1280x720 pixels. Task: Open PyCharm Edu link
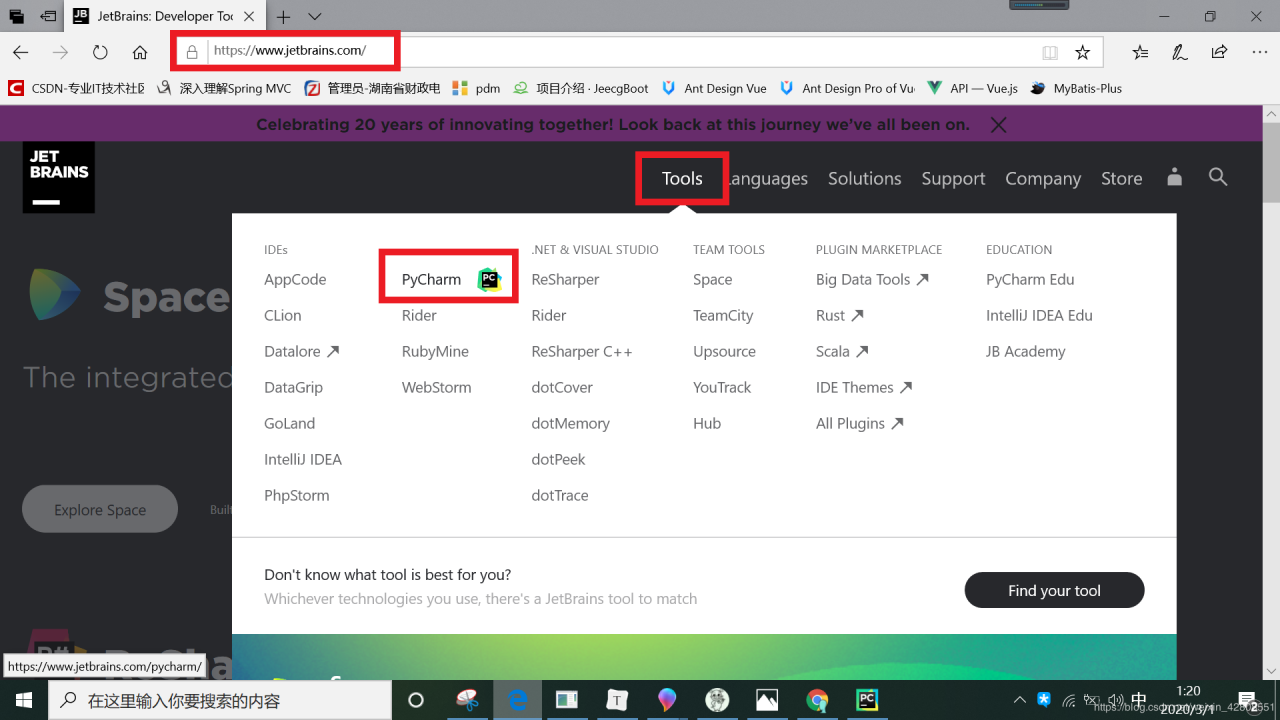pyautogui.click(x=1030, y=279)
